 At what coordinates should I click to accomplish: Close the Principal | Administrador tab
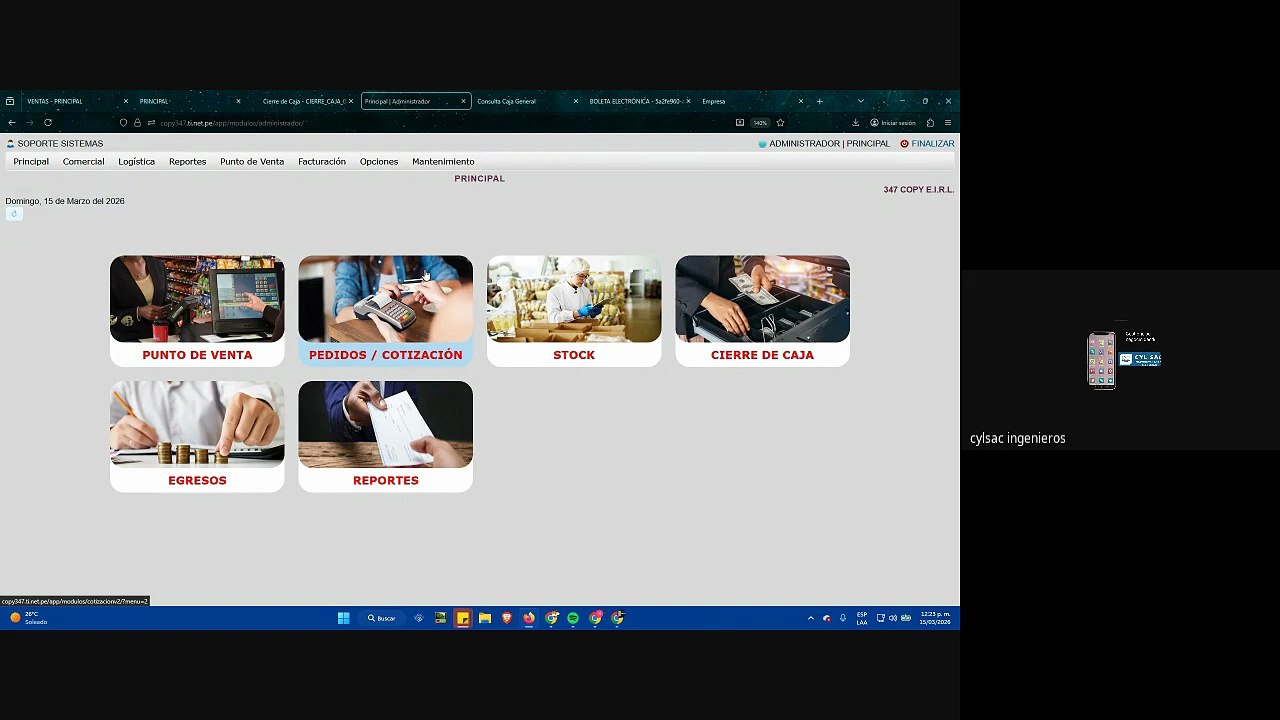click(463, 101)
